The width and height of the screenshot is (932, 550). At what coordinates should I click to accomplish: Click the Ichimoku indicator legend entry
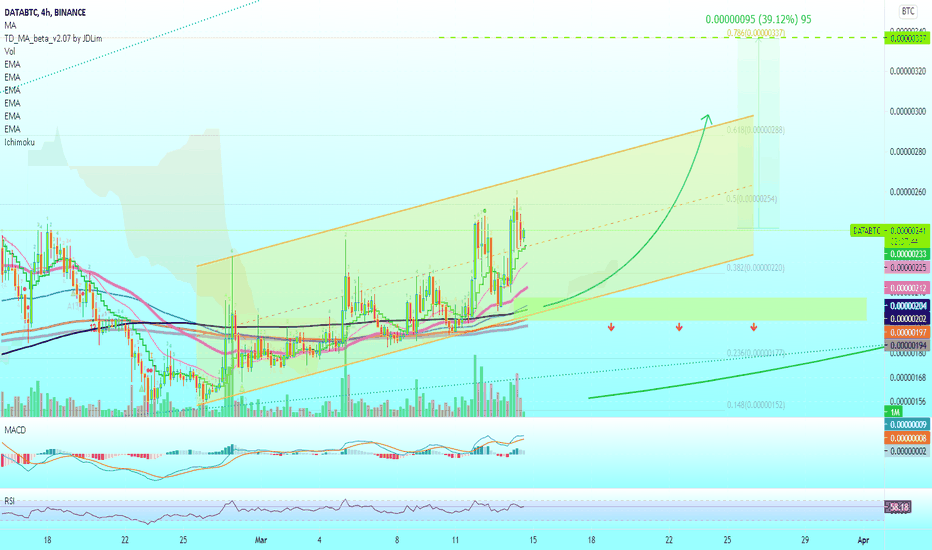click(20, 142)
